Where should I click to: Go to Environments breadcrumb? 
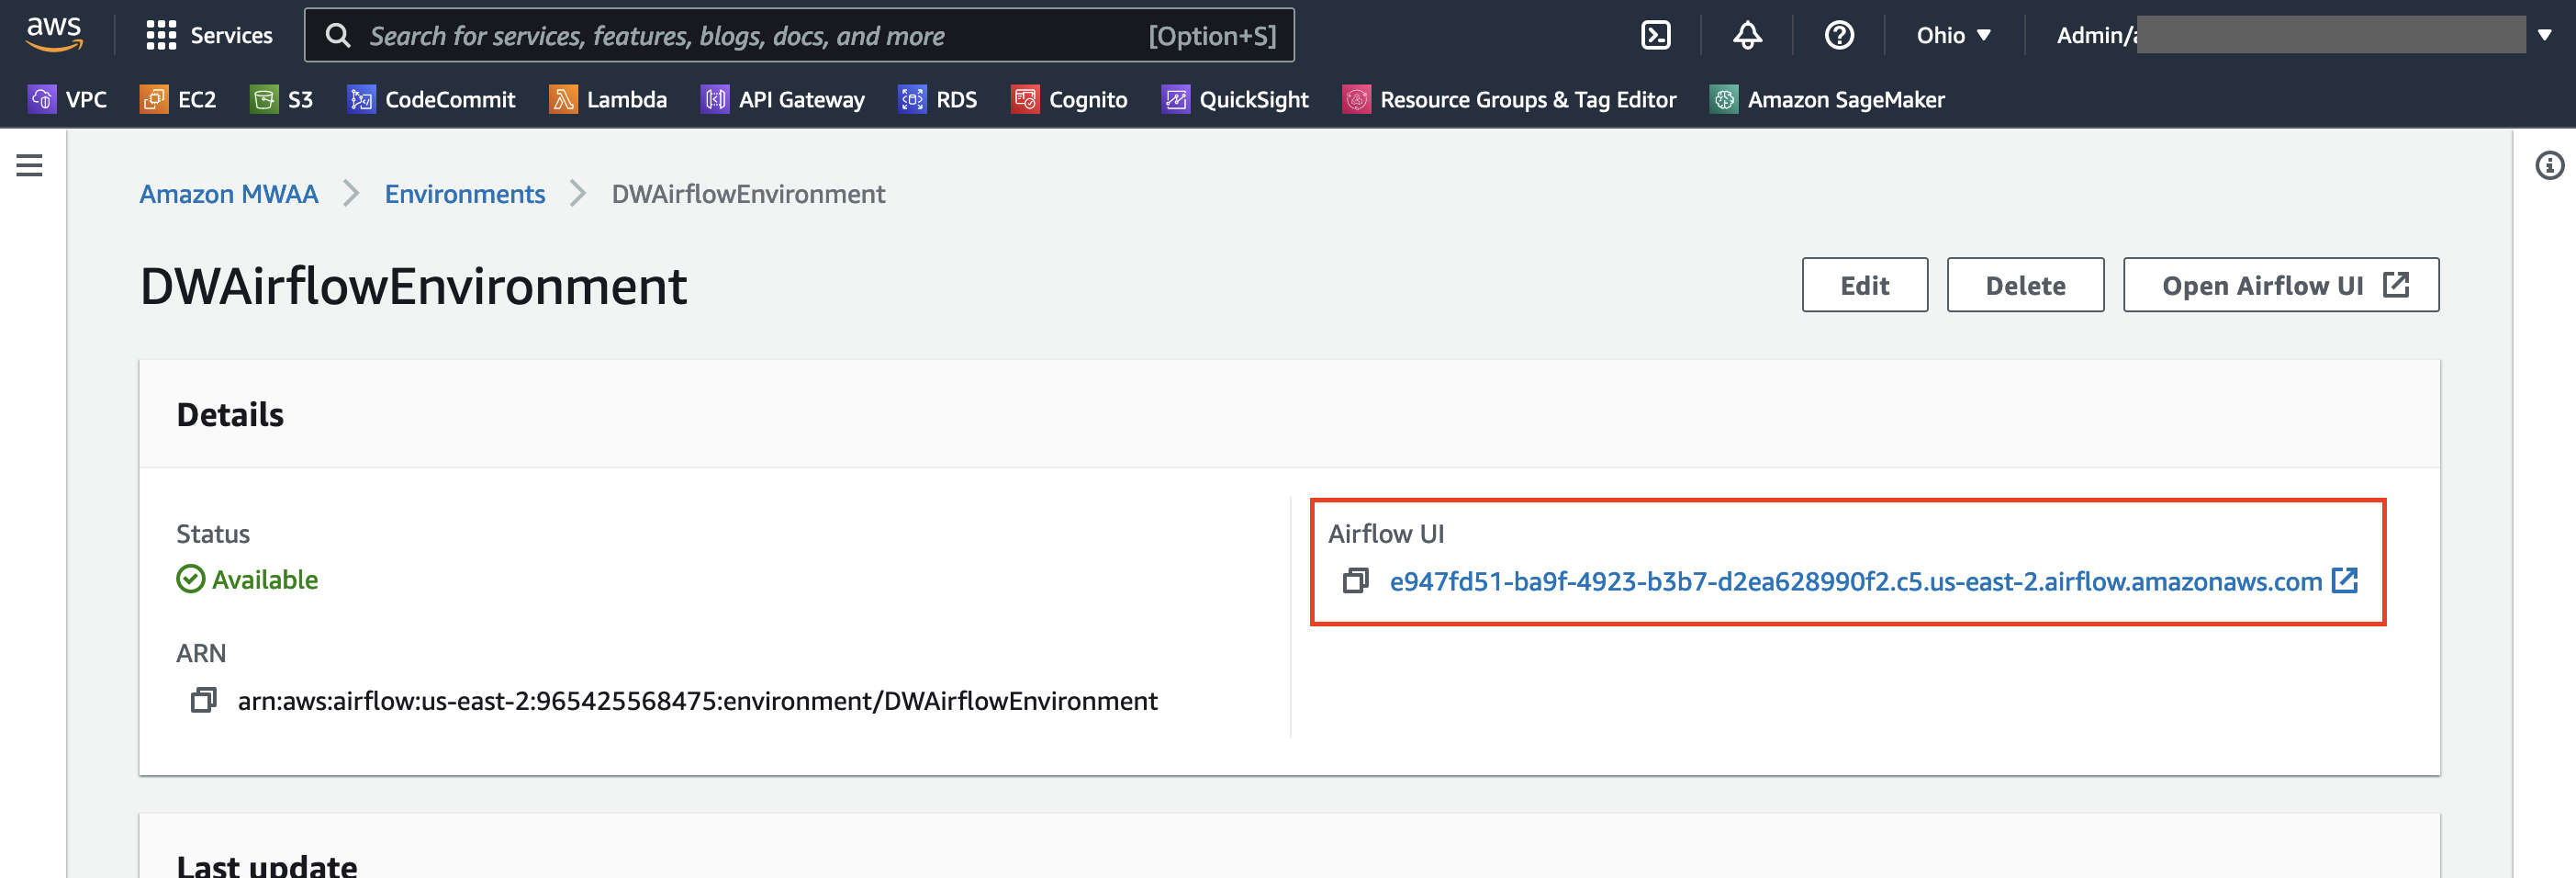(465, 193)
